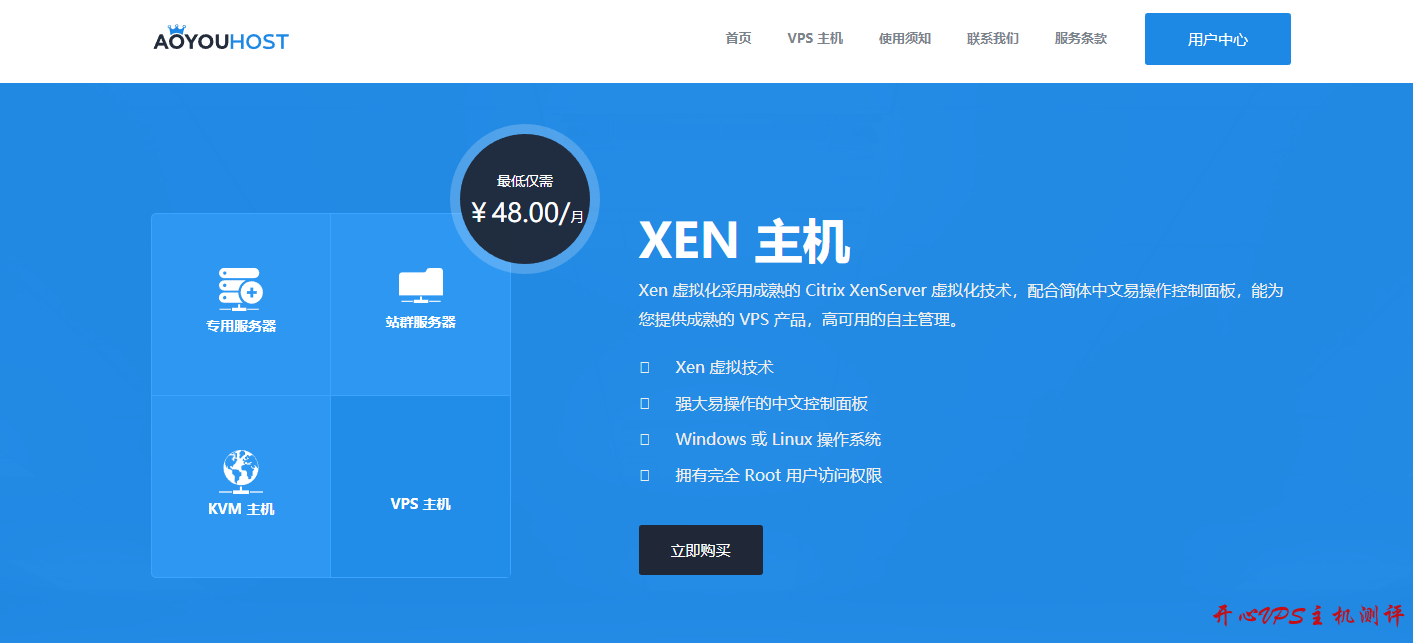
Task: Navigate to the 联系我们 page
Action: pos(993,39)
